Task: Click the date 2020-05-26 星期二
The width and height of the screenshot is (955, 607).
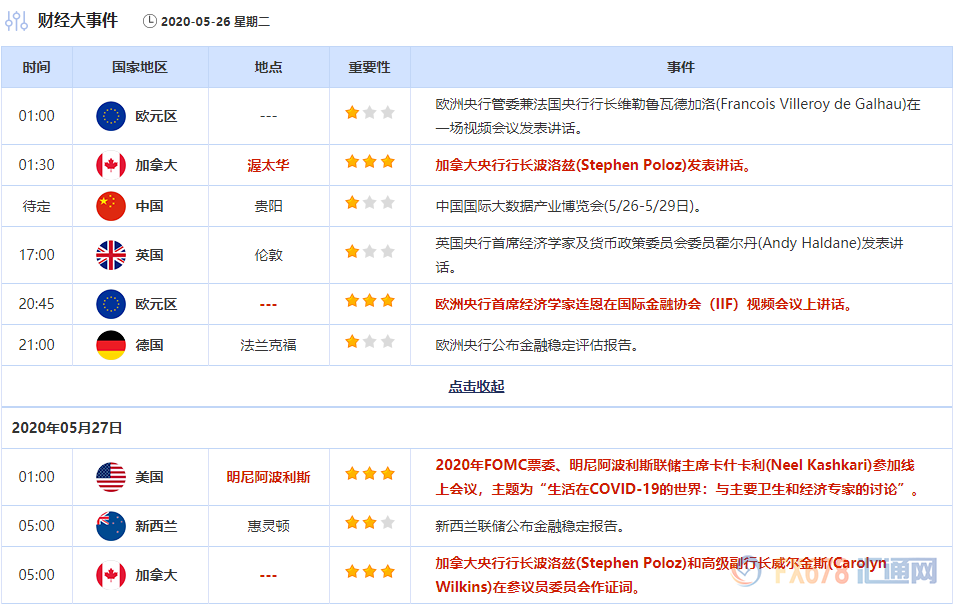Action: click(x=215, y=21)
